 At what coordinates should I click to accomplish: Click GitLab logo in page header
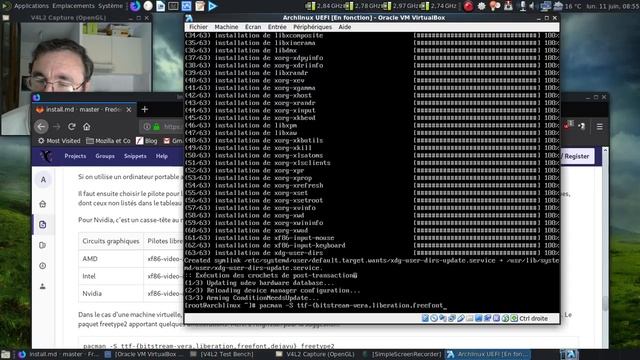click(46, 156)
